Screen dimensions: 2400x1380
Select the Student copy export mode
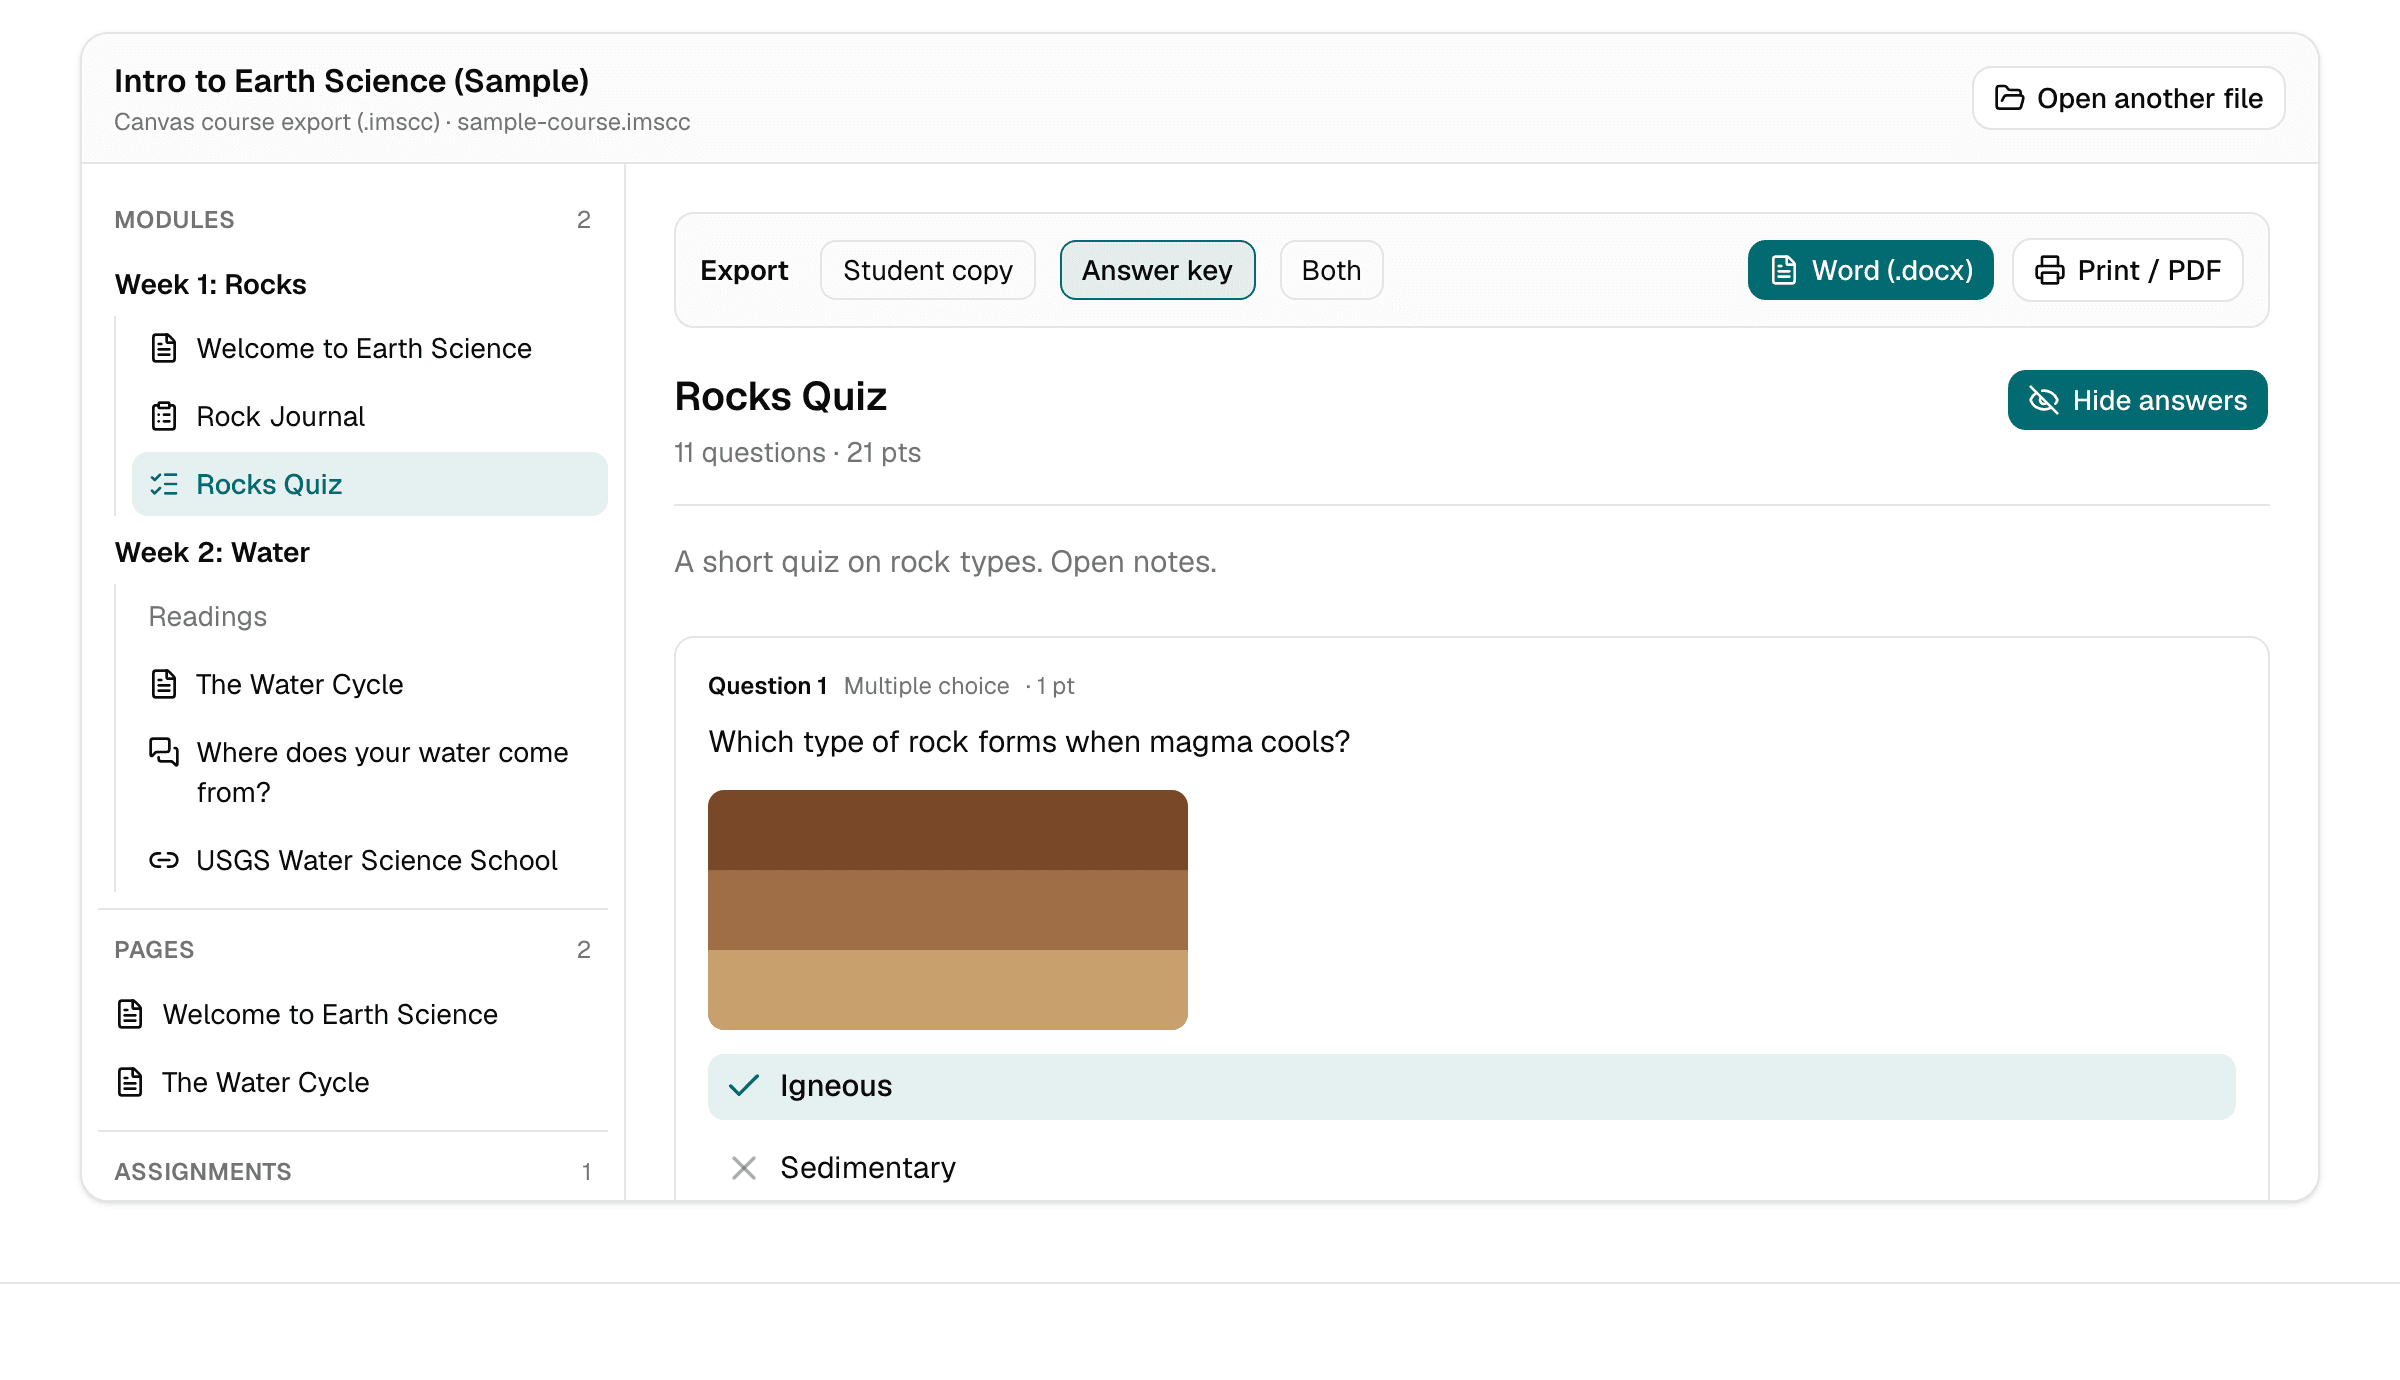point(928,270)
